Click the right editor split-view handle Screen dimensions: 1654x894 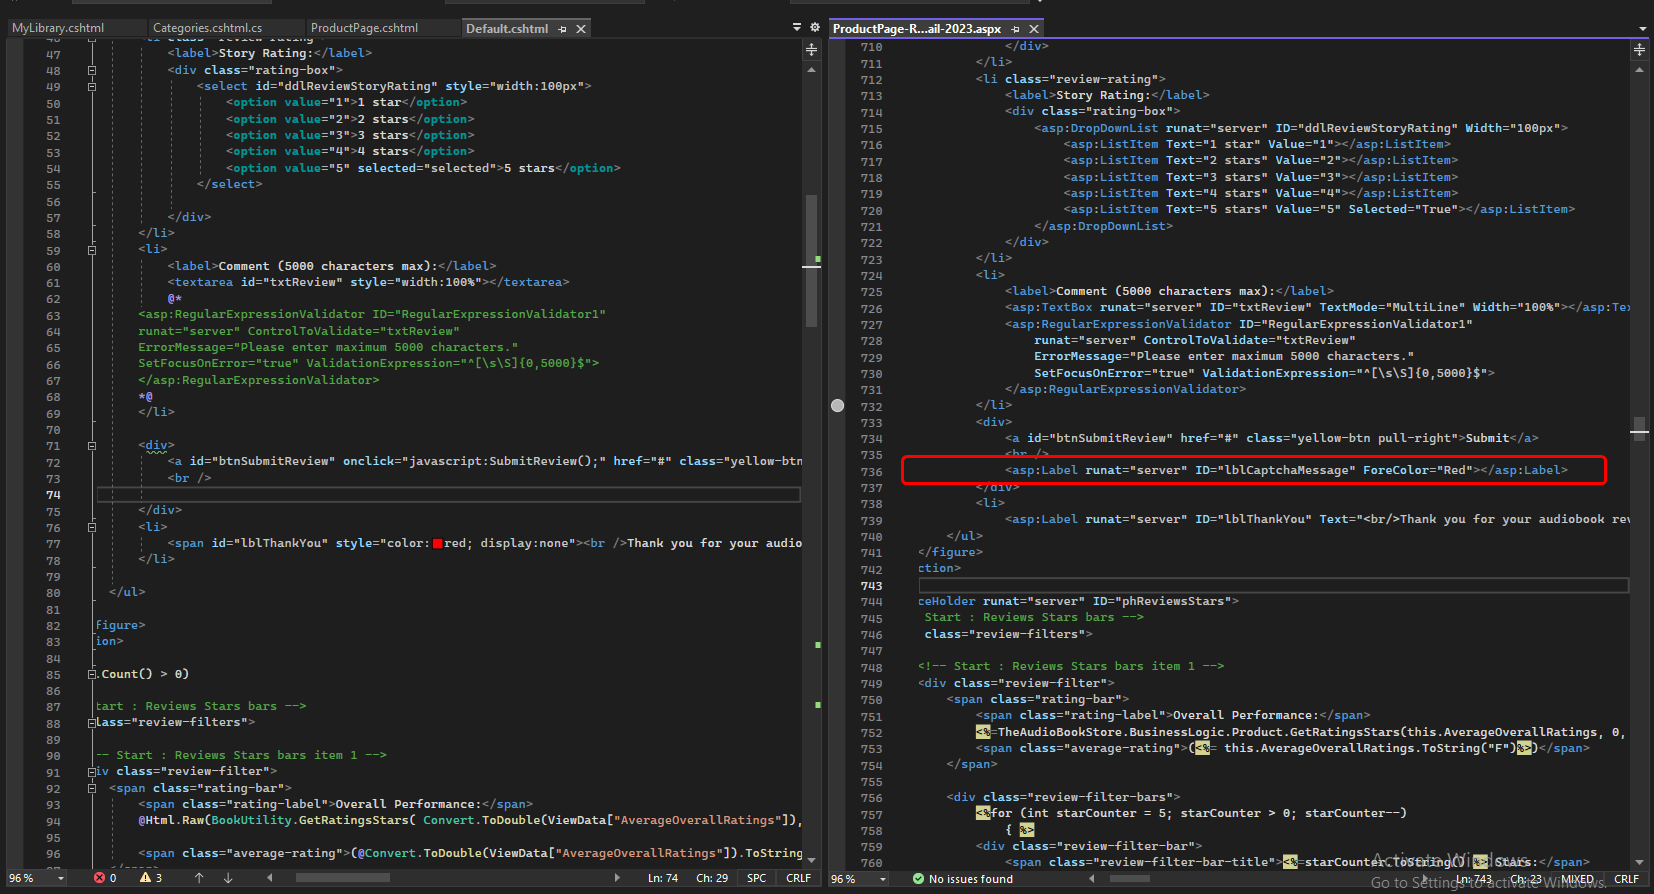[x=1639, y=48]
